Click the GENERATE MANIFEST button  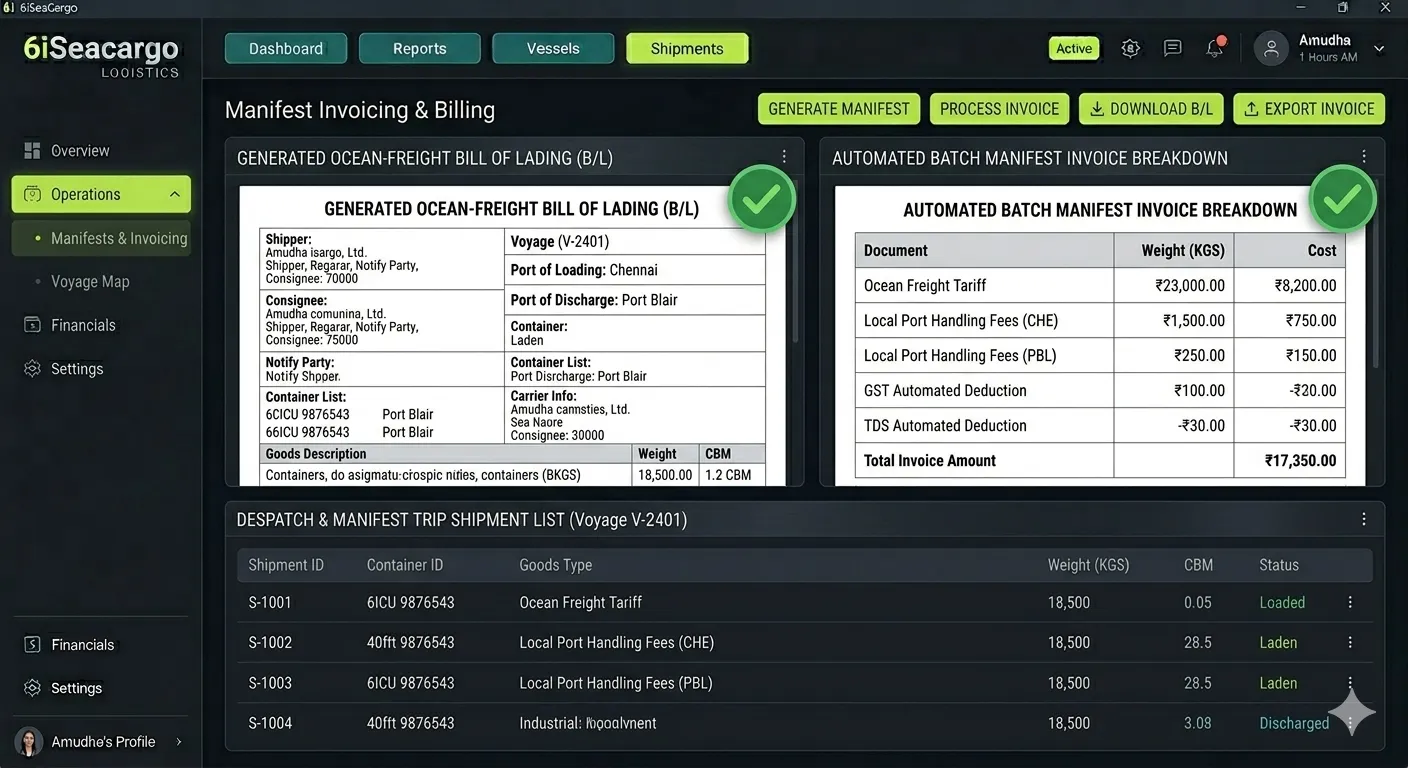pyautogui.click(x=839, y=109)
